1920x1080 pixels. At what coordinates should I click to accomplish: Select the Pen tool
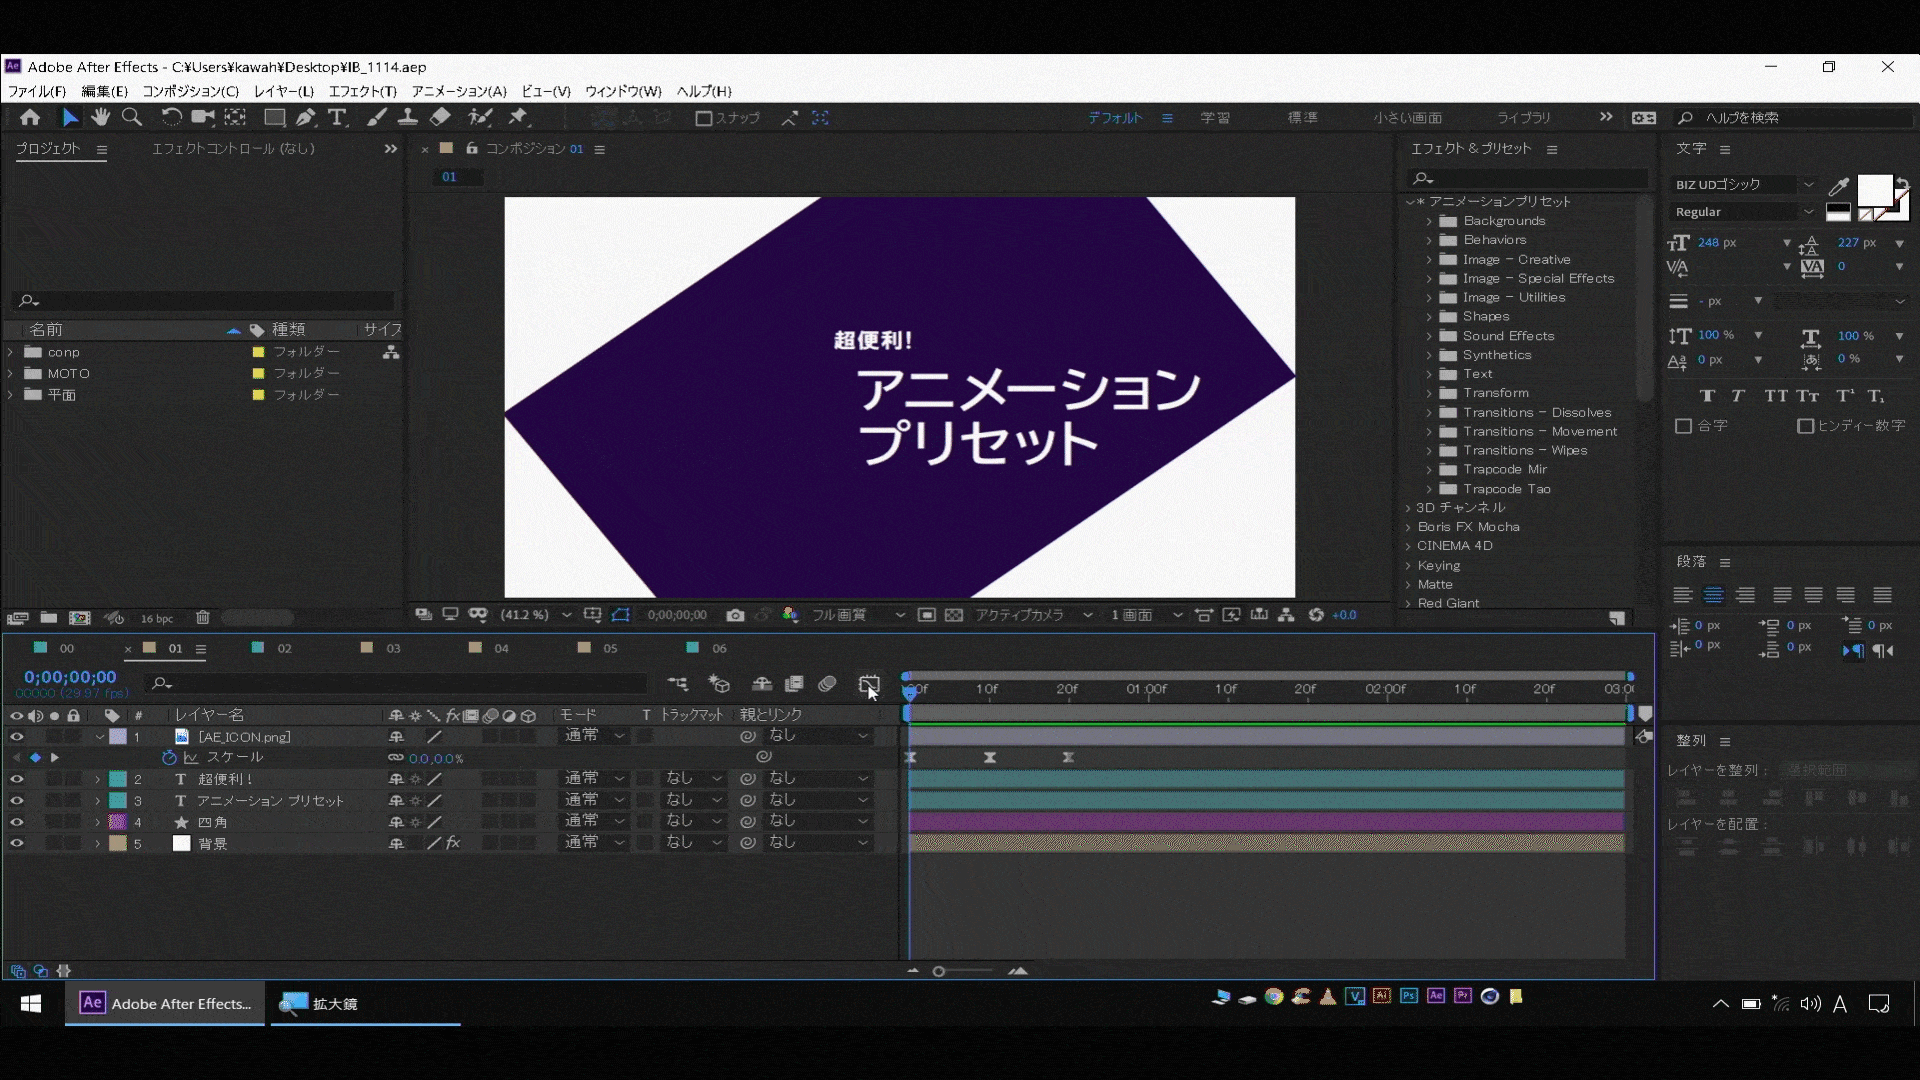[x=306, y=117]
